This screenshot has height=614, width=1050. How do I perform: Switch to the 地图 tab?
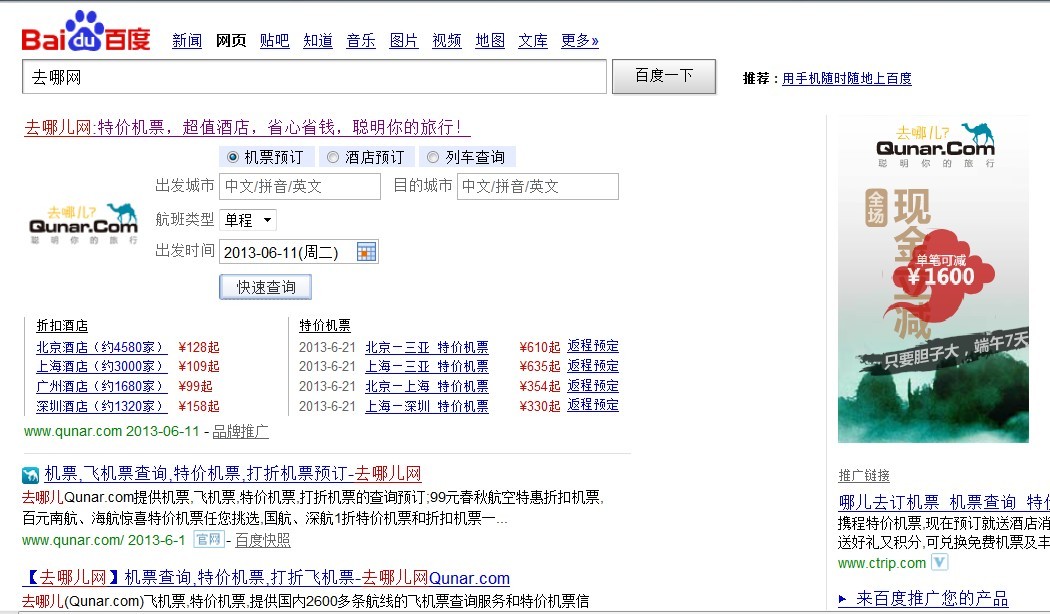coord(490,41)
